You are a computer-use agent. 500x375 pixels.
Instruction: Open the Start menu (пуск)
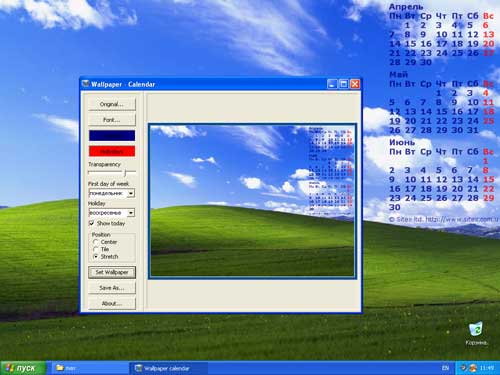coord(22,368)
